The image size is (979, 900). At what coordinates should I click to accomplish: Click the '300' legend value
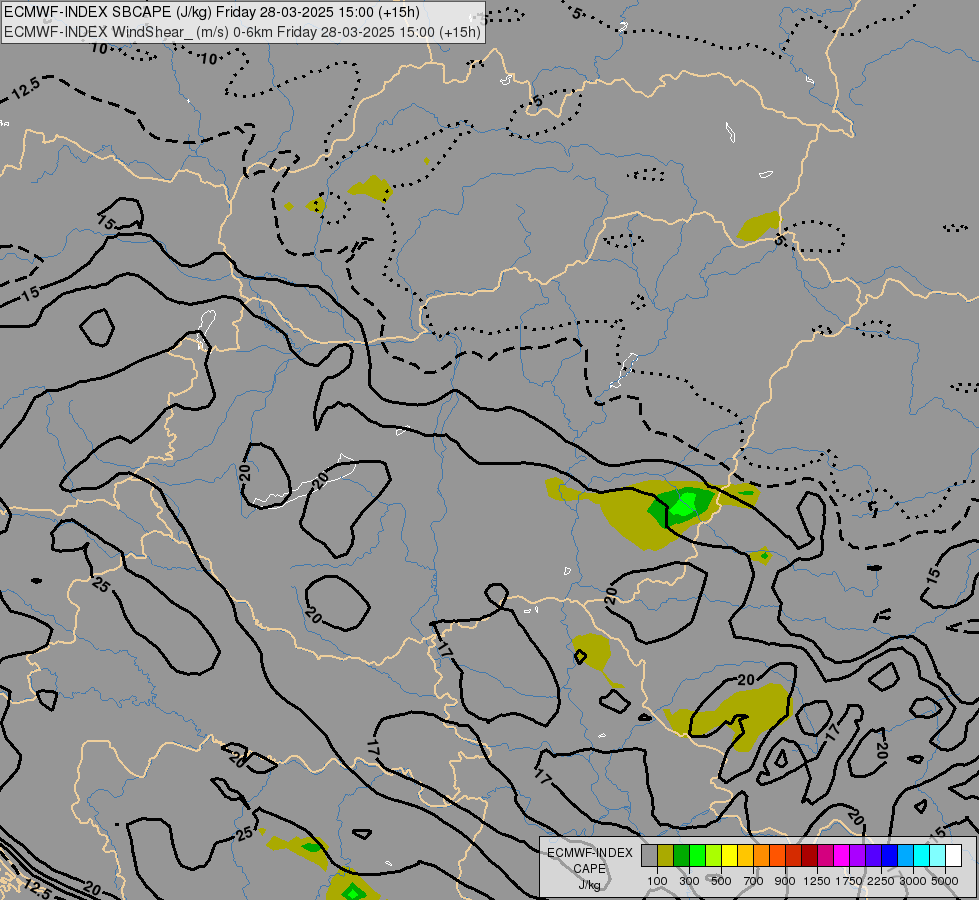pyautogui.click(x=689, y=881)
